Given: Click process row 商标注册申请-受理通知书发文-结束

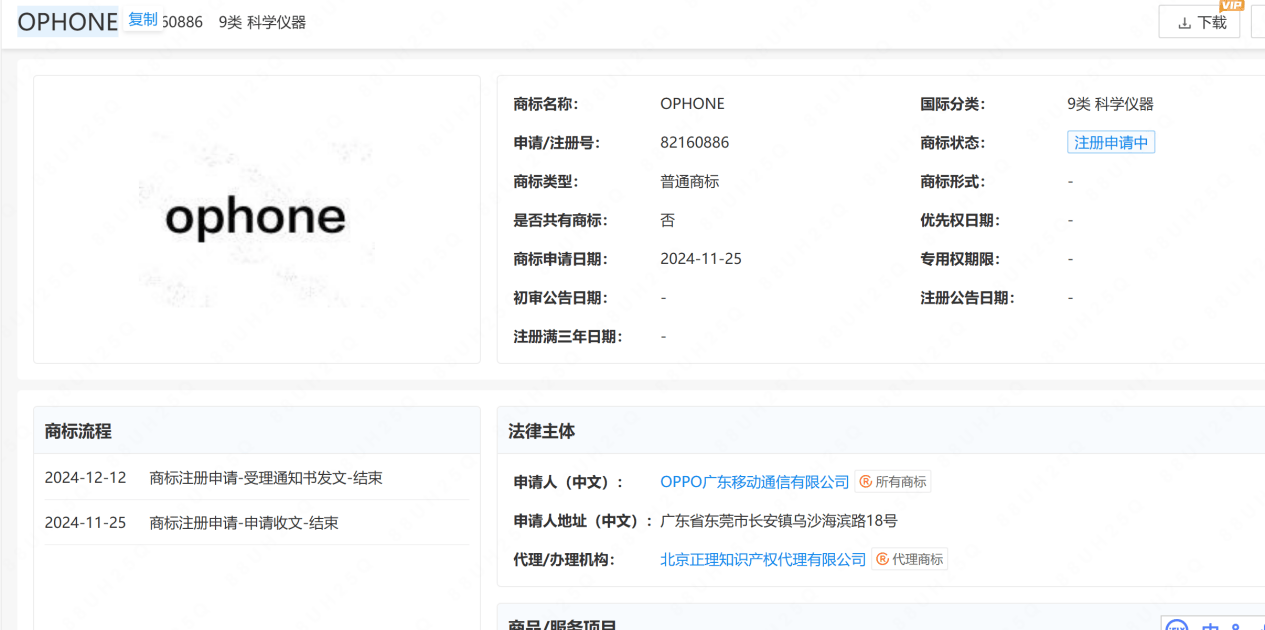Looking at the screenshot, I should tap(266, 478).
